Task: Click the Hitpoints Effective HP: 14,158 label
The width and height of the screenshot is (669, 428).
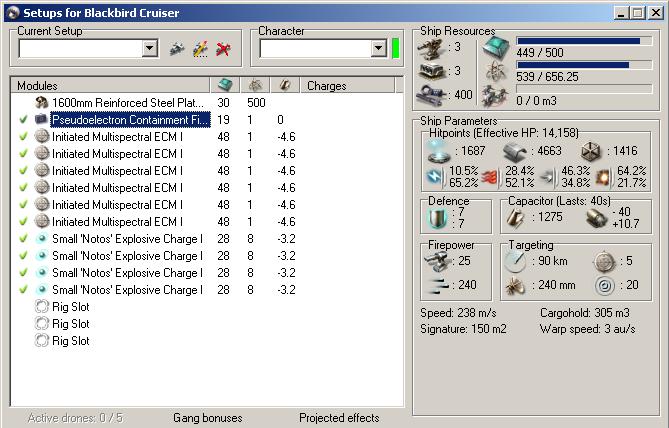Action: point(504,133)
